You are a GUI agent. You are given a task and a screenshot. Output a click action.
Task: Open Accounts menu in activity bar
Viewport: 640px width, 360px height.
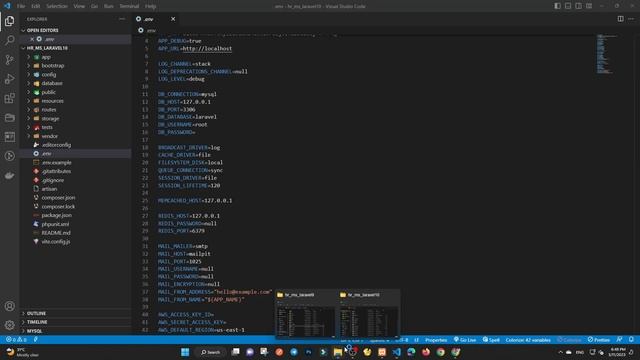pos(9,306)
